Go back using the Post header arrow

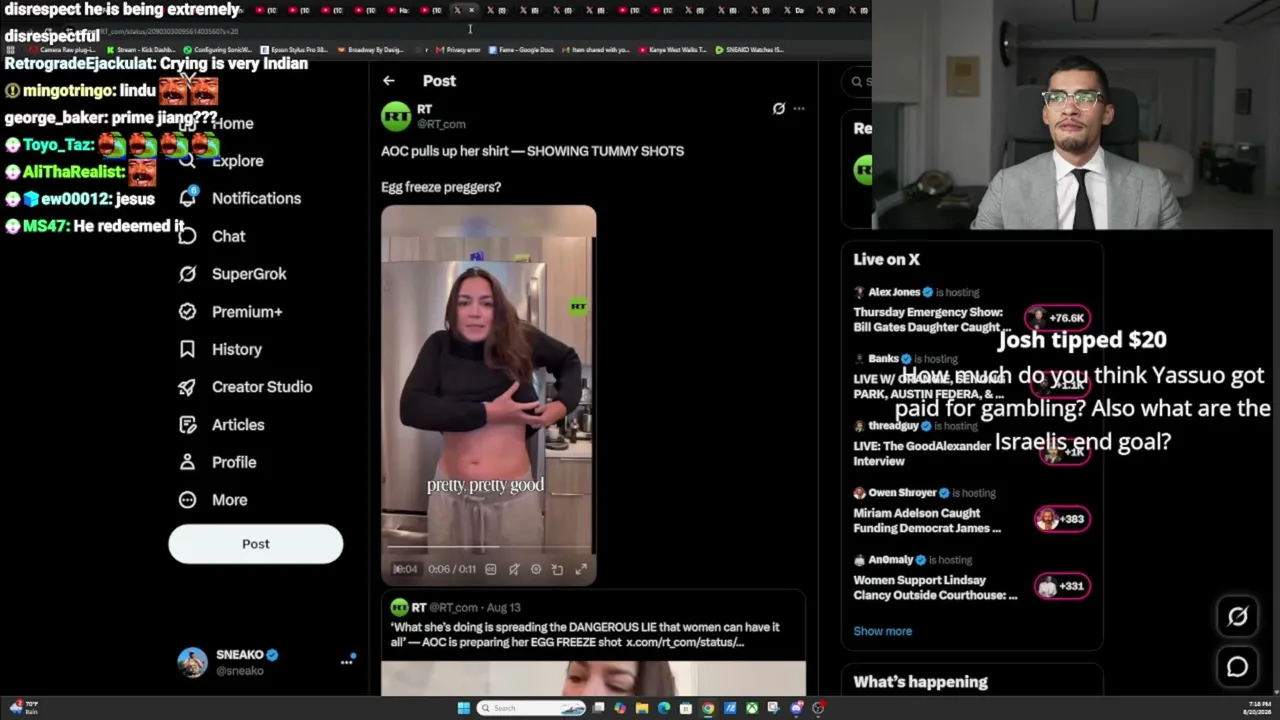tap(389, 81)
